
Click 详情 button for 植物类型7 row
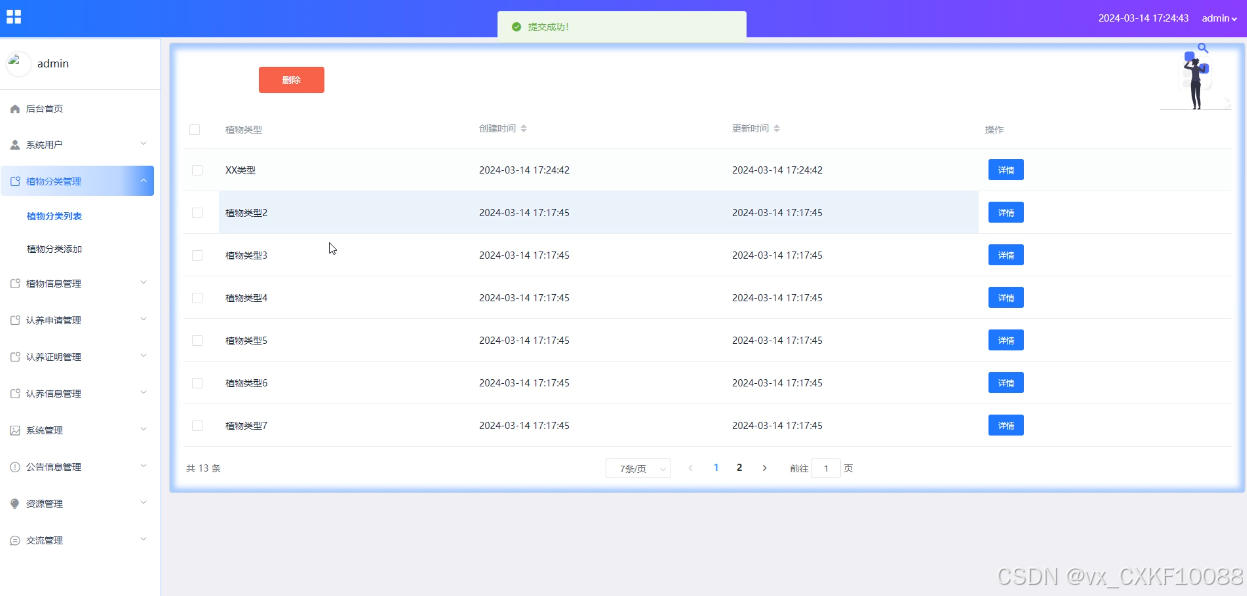click(x=1006, y=425)
